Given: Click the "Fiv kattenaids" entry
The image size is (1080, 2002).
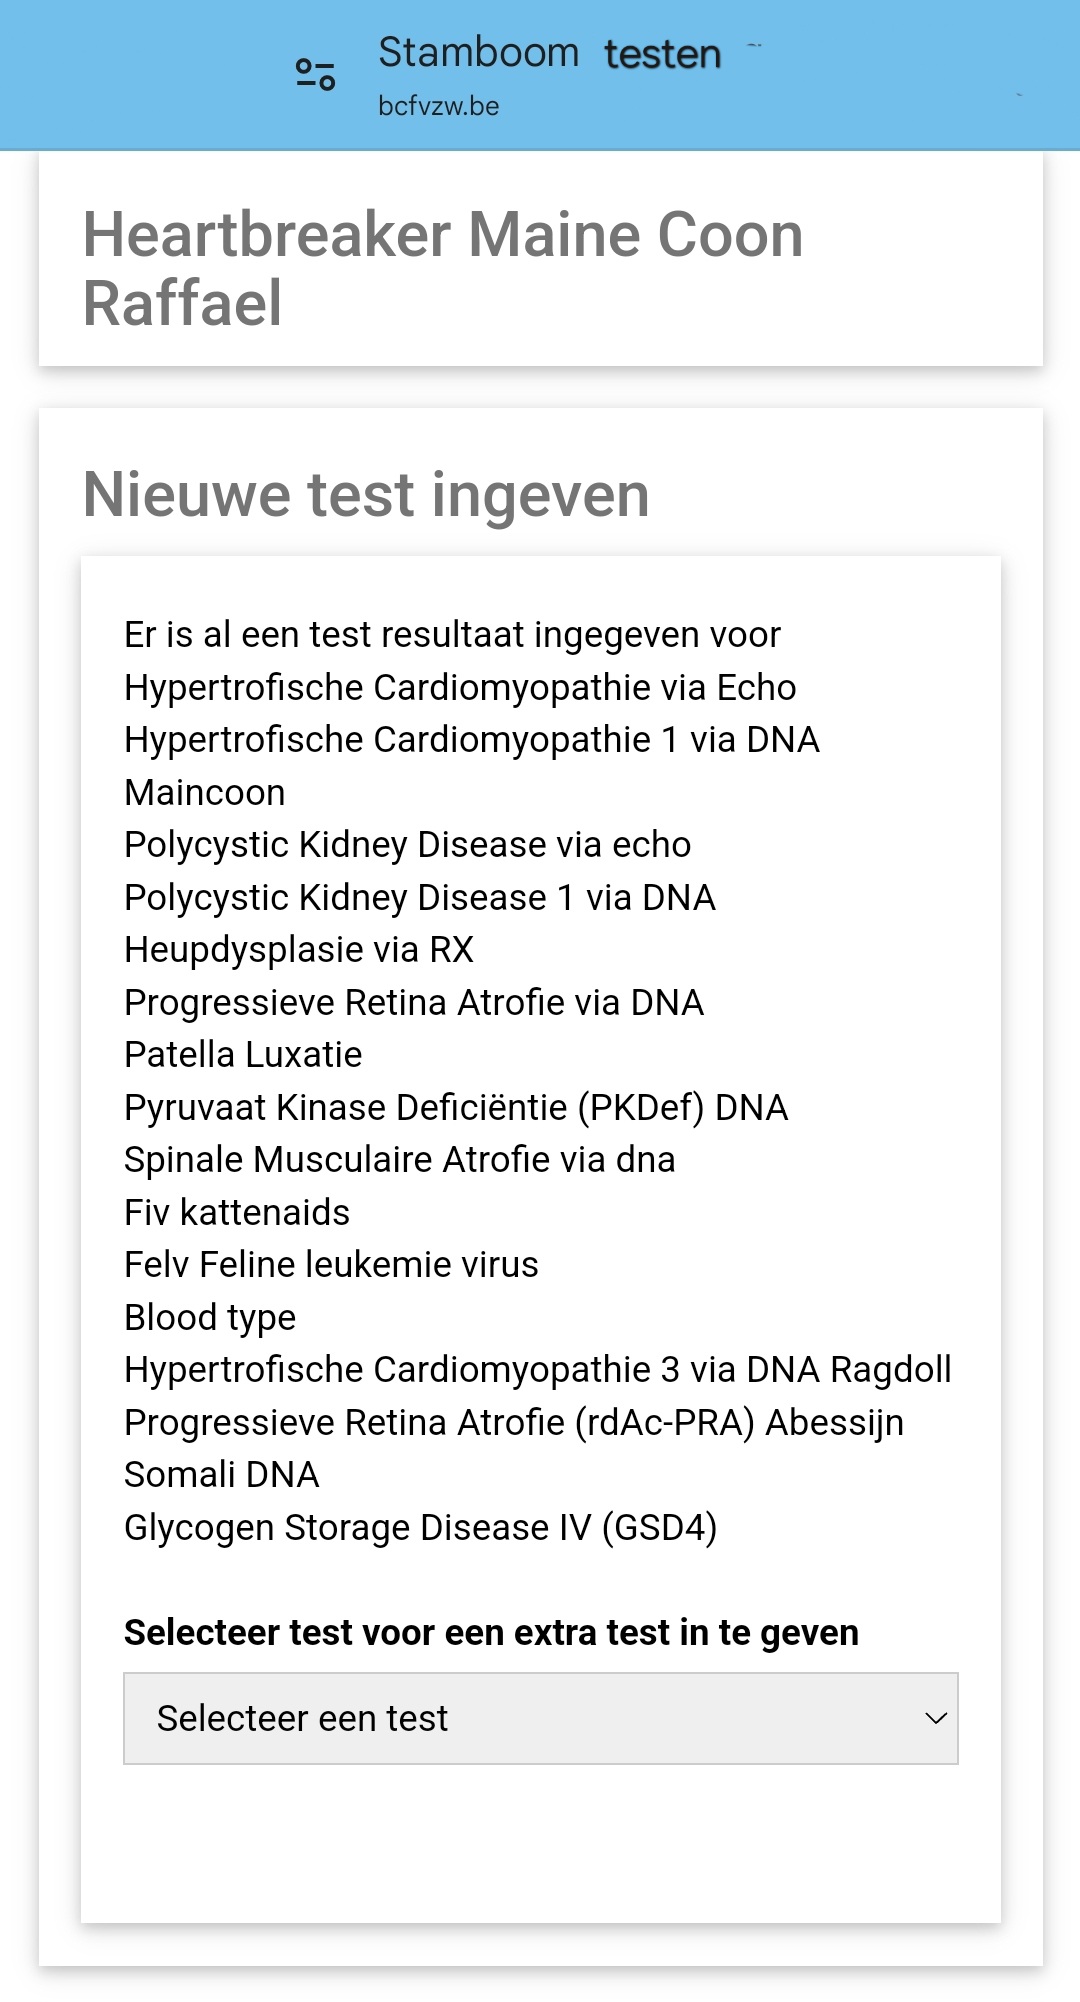Looking at the screenshot, I should coord(237,1213).
